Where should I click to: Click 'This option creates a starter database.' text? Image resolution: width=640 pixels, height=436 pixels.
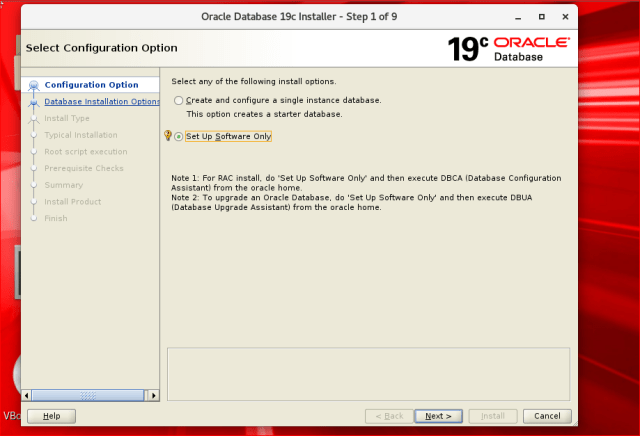tap(264, 114)
